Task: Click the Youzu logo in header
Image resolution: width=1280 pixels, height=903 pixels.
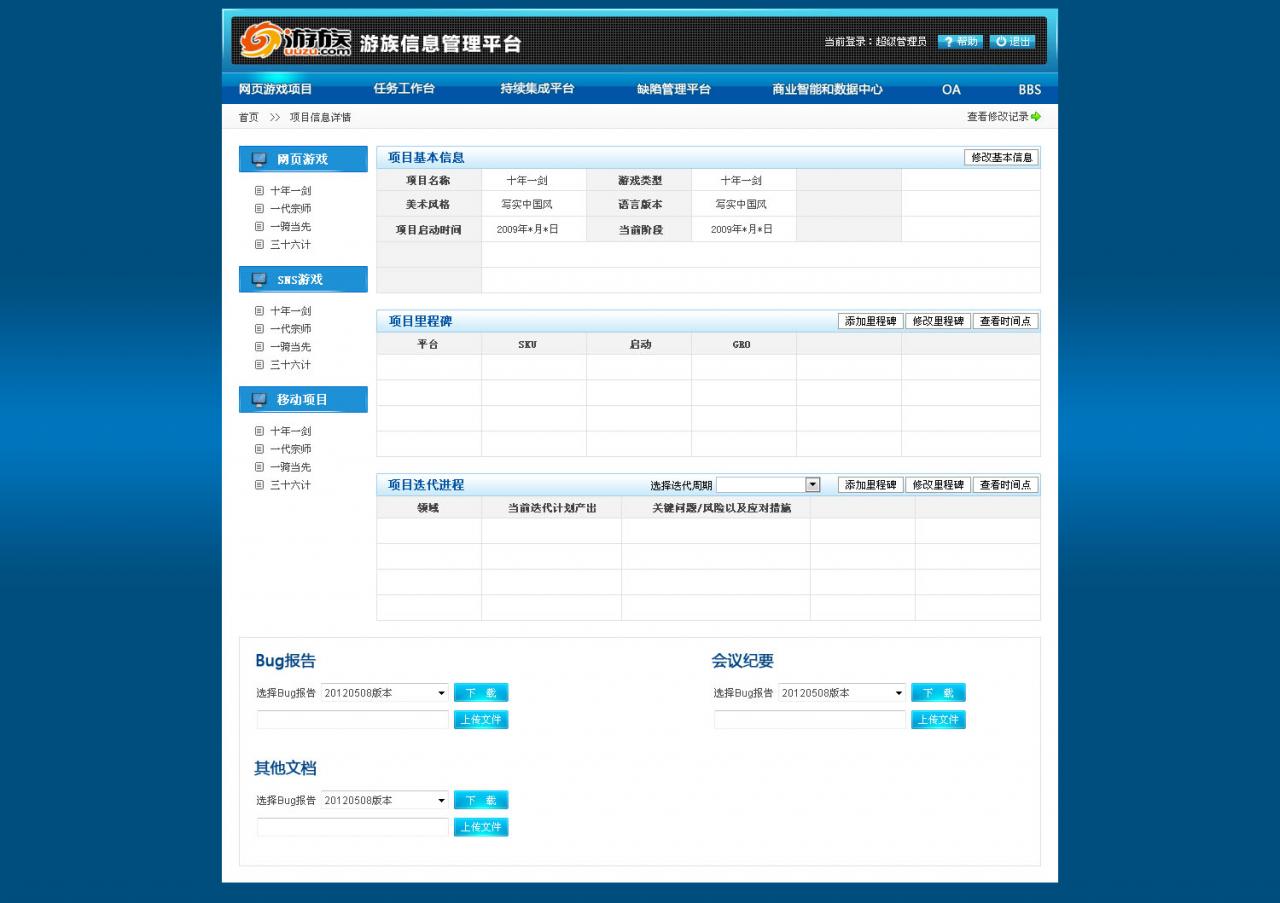Action: point(296,40)
